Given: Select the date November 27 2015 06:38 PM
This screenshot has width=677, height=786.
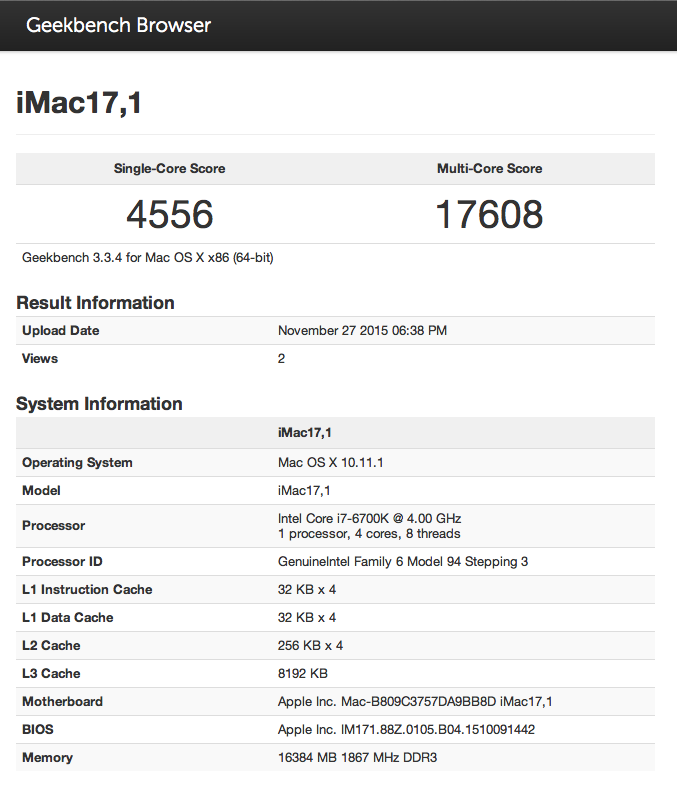Looking at the screenshot, I should [362, 330].
